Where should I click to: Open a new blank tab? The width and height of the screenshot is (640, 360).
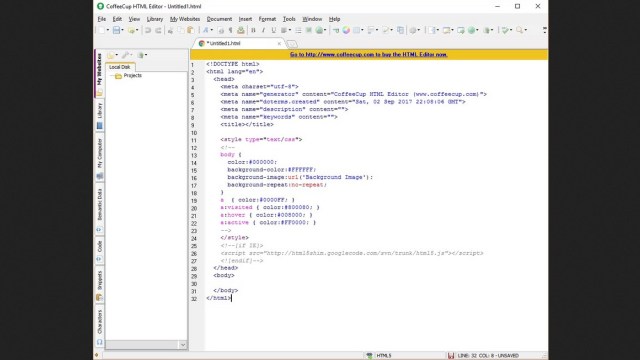pos(292,44)
